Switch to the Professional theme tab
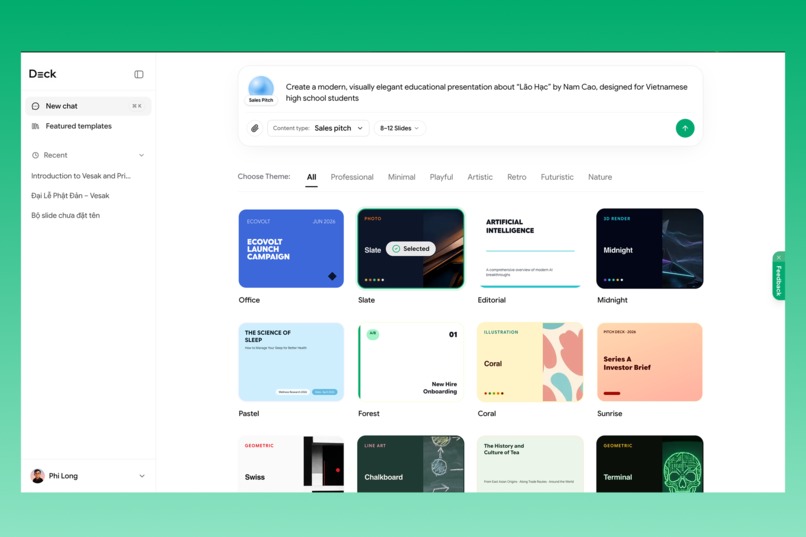The height and width of the screenshot is (537, 806). pos(352,177)
